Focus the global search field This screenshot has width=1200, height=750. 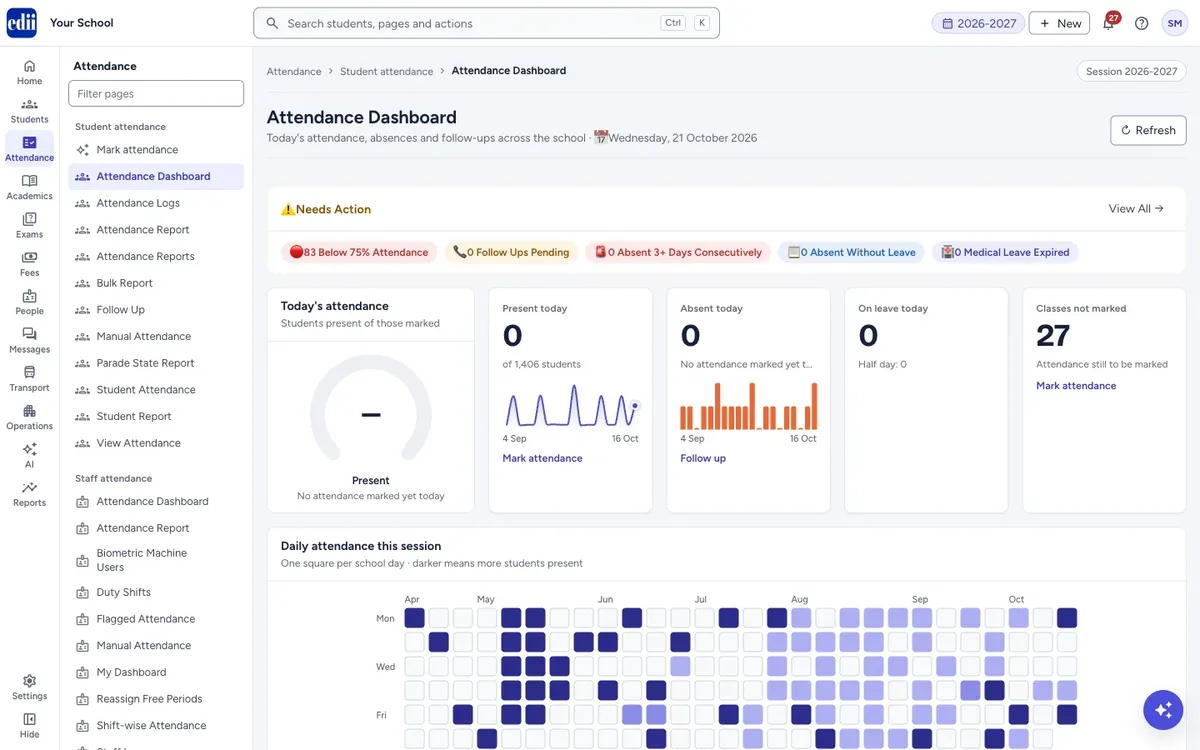coord(486,23)
